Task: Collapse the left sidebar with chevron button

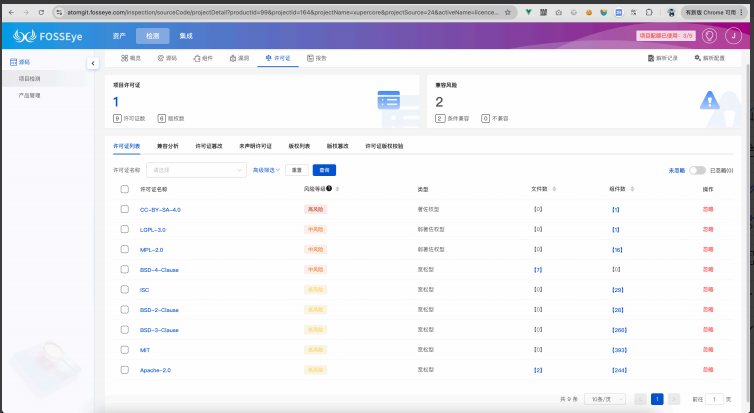Action: 93,63
